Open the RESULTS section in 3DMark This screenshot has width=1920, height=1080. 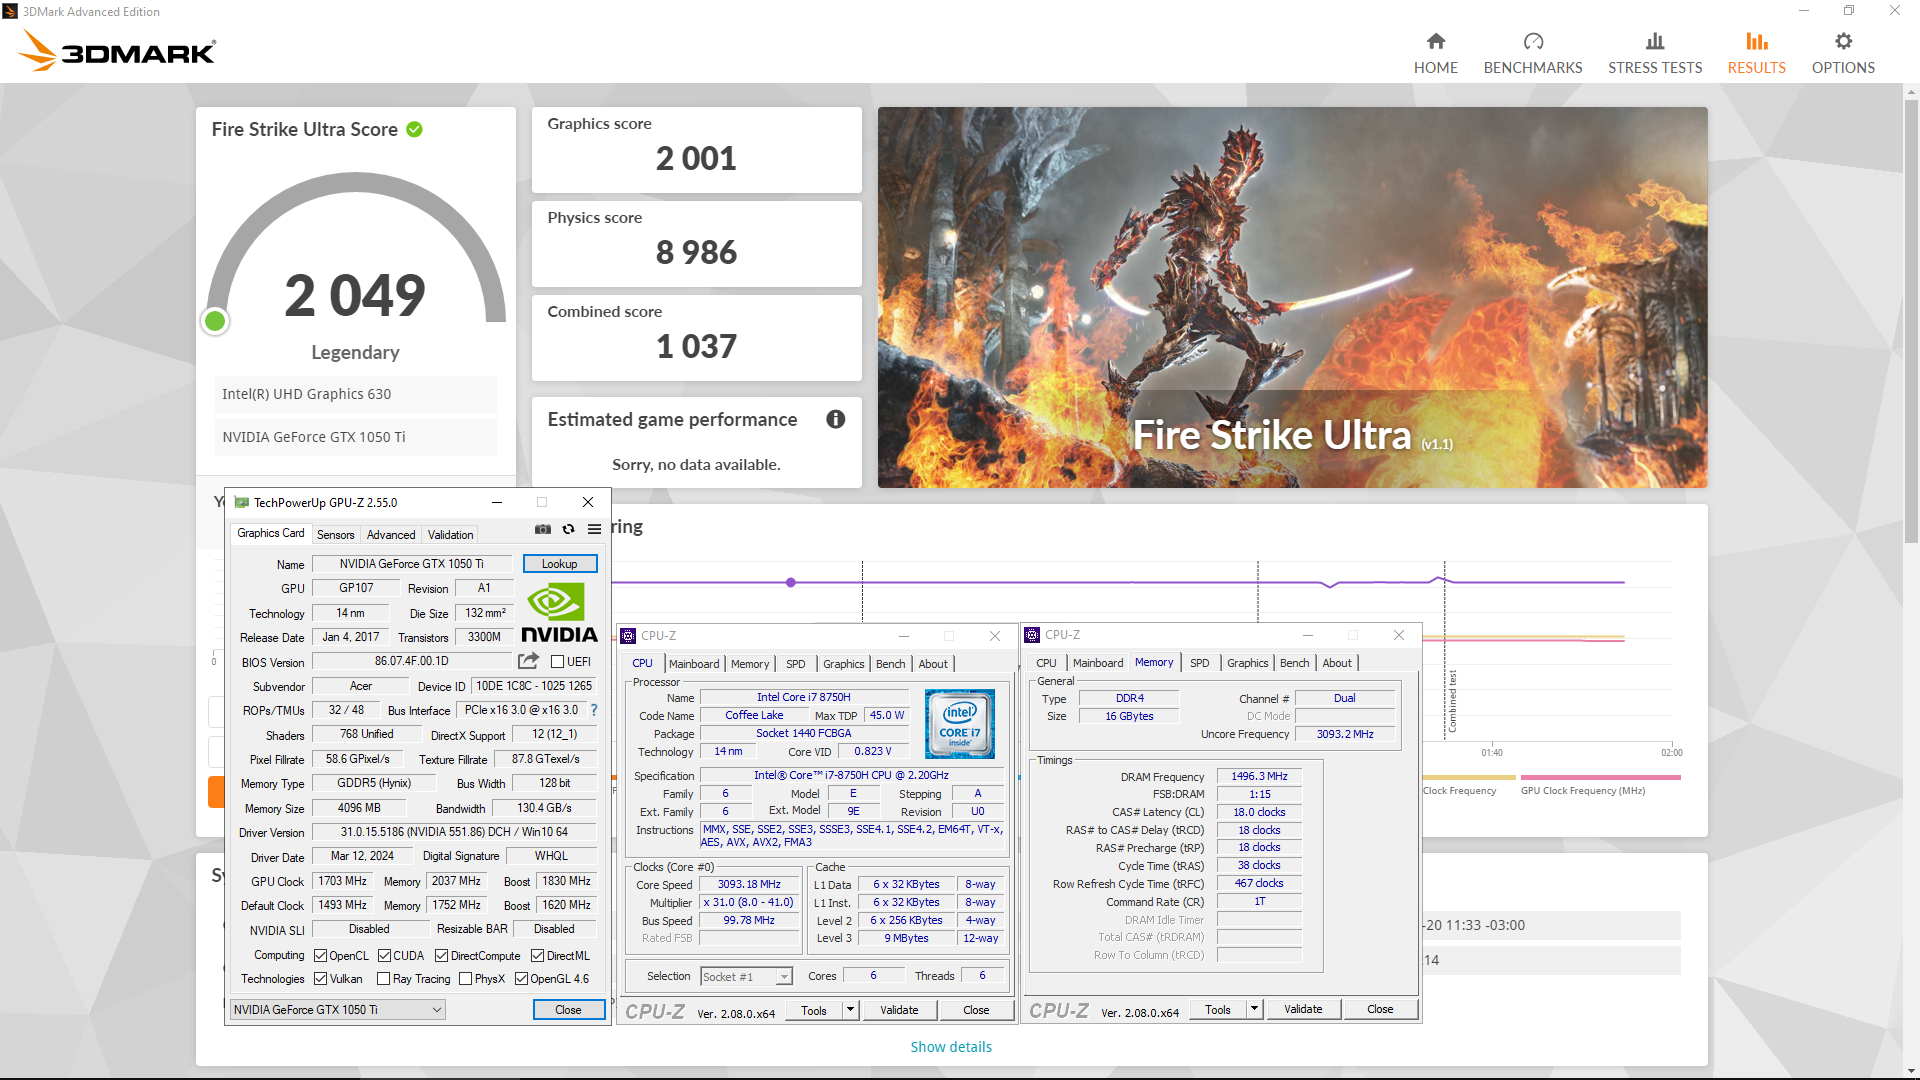[x=1756, y=53]
